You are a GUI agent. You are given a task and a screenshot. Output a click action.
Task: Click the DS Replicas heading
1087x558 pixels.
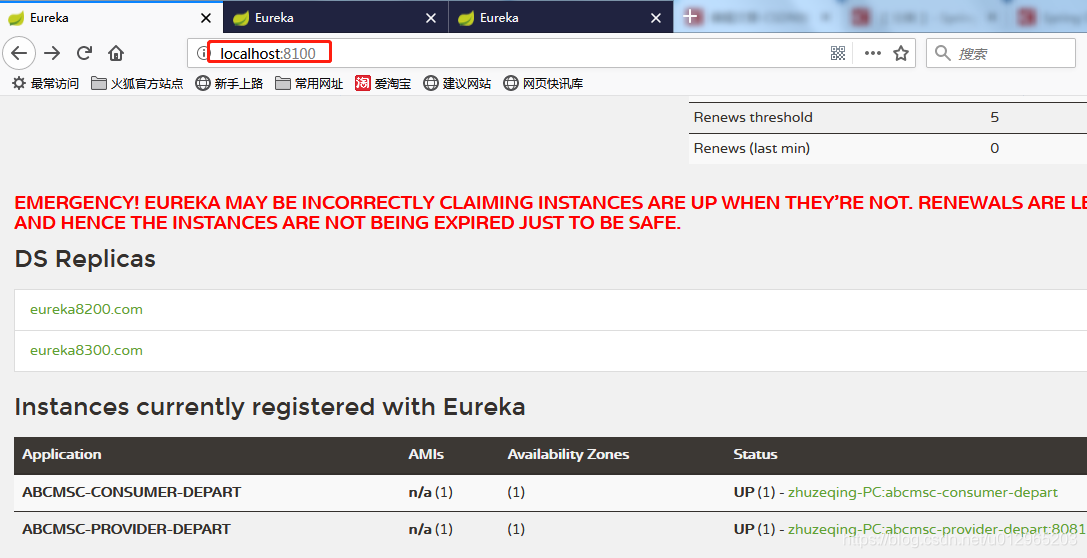tap(85, 259)
